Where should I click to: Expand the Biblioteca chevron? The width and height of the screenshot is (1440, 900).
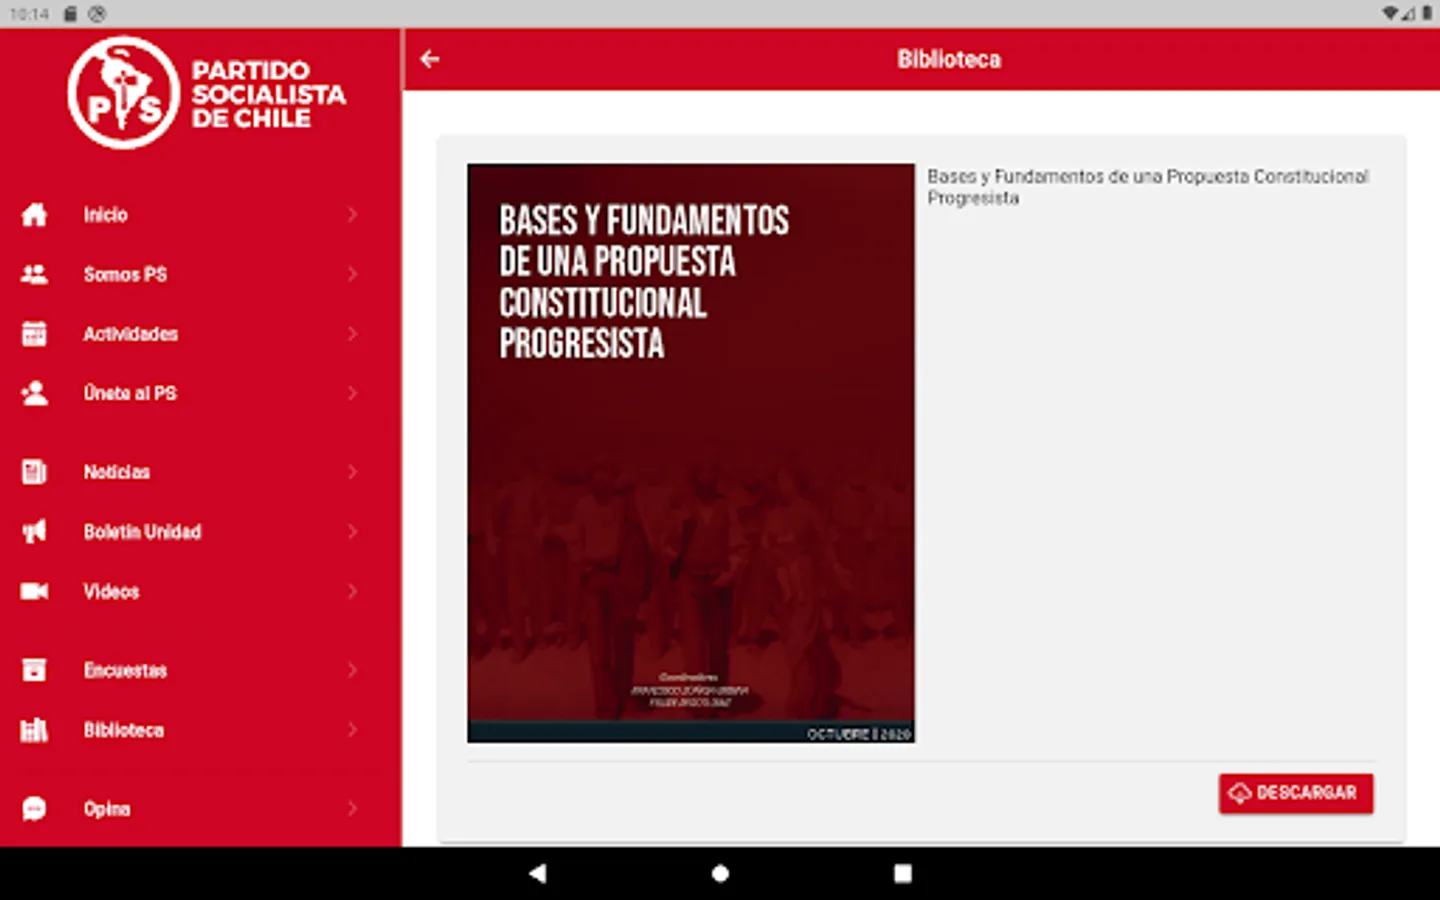tap(352, 730)
